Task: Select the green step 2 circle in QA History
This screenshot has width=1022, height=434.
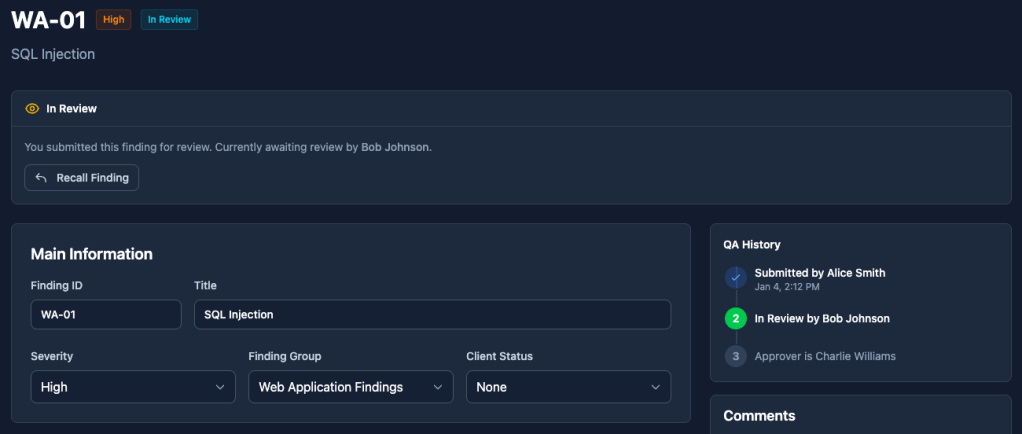Action: point(735,319)
